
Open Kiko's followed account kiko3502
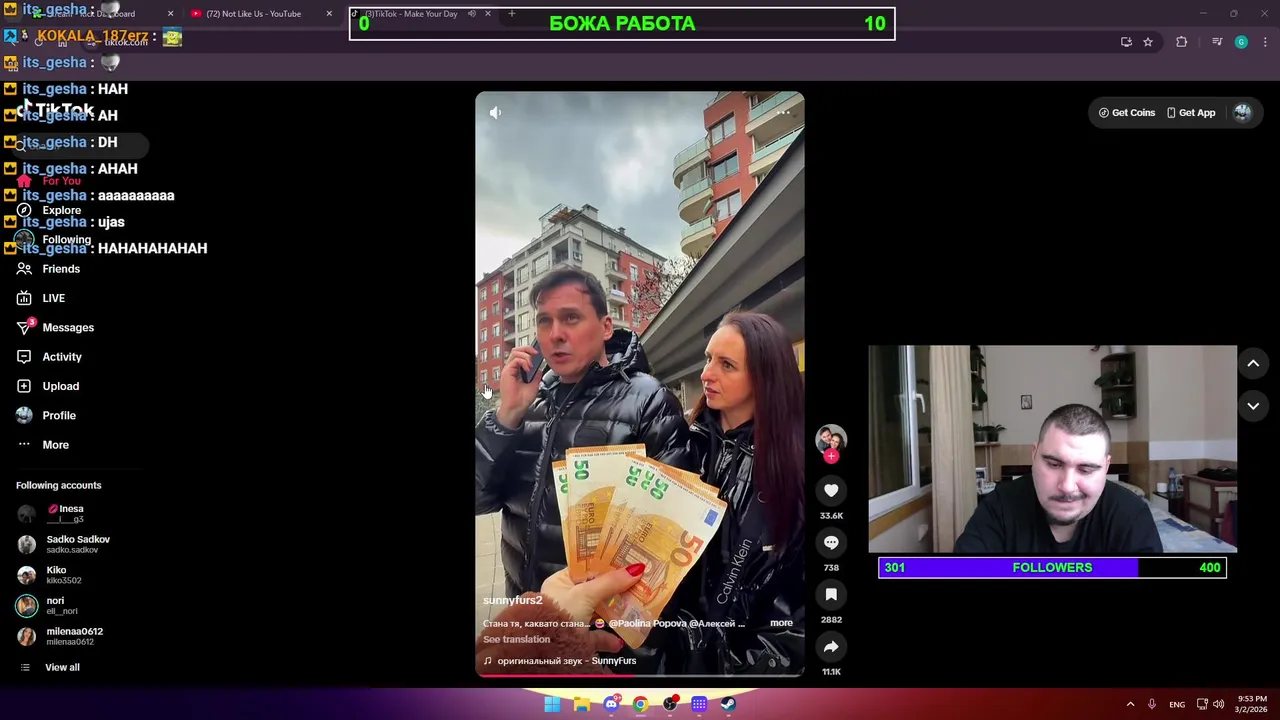click(x=65, y=575)
